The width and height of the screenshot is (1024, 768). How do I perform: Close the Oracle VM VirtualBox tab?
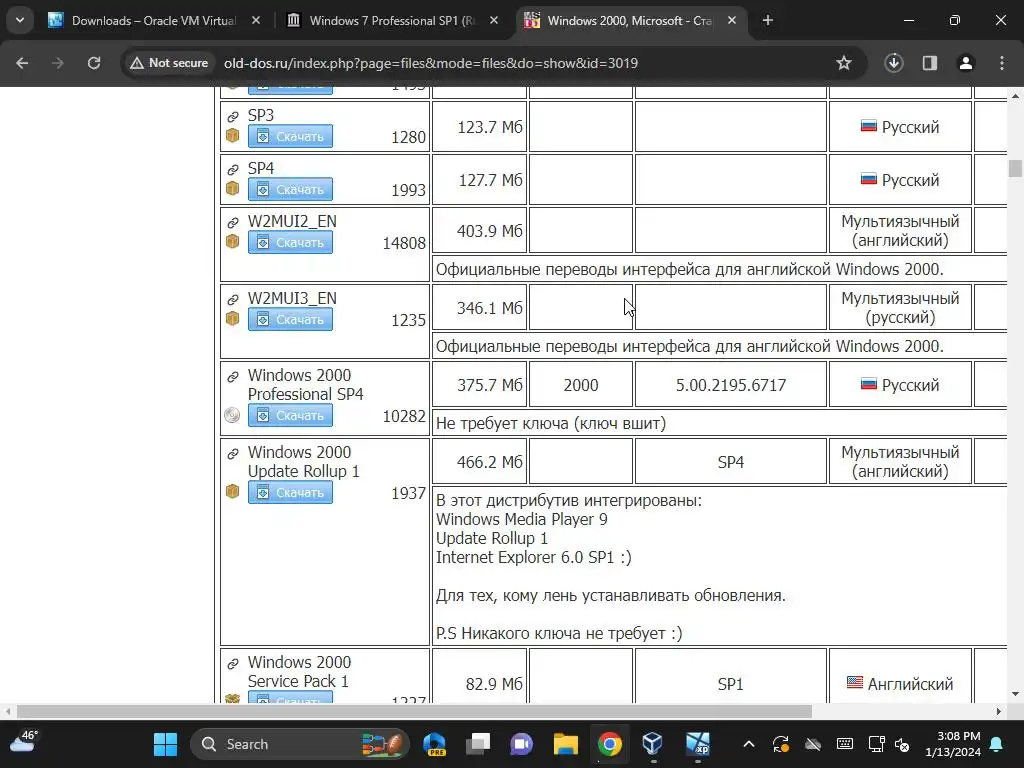pyautogui.click(x=256, y=20)
